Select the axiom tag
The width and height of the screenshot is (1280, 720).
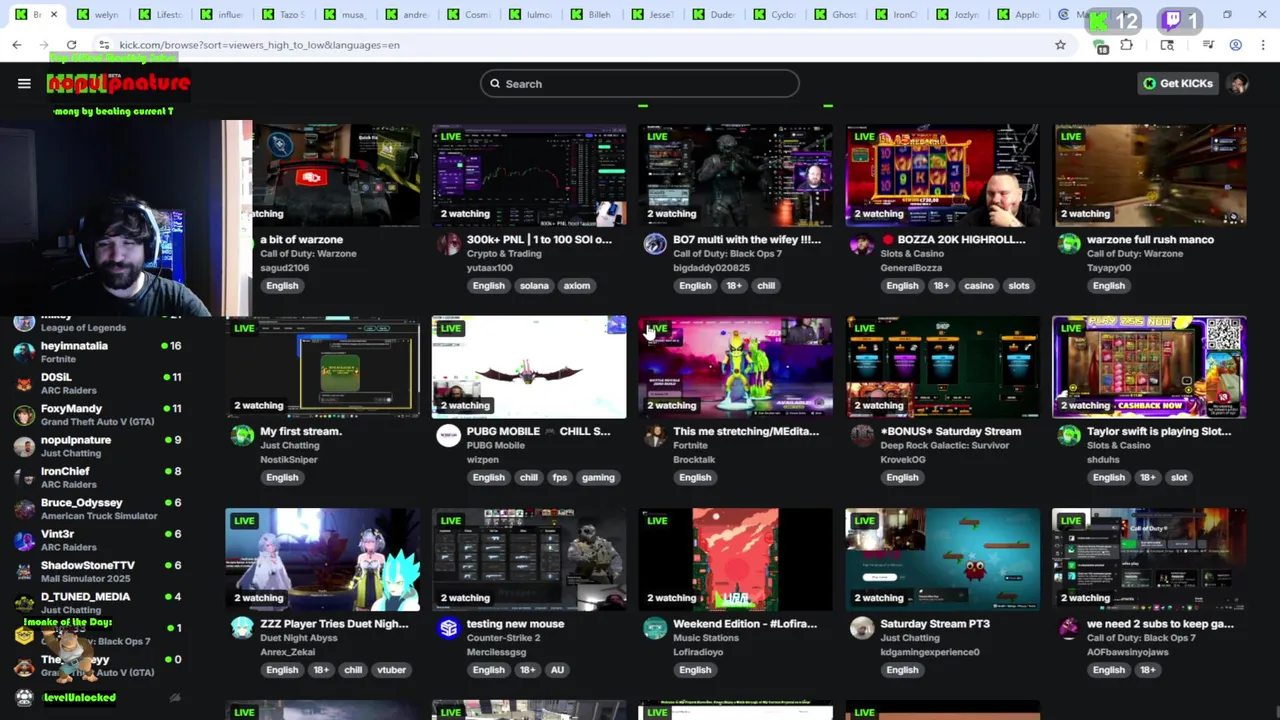point(577,286)
